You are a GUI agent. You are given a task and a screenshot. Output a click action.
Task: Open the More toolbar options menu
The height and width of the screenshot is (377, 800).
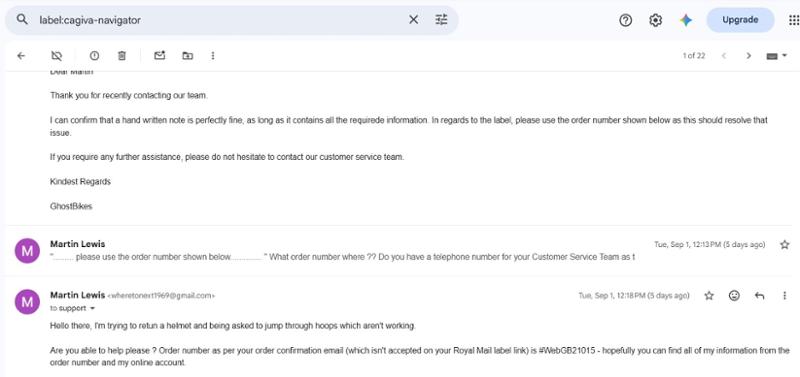[213, 56]
